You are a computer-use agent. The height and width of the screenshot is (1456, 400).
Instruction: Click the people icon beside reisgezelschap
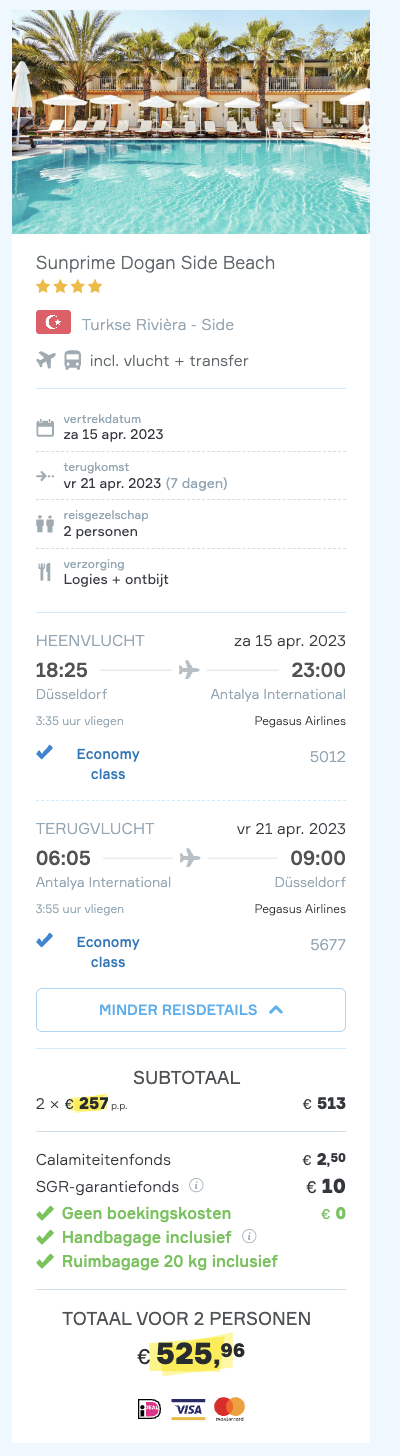point(45,524)
